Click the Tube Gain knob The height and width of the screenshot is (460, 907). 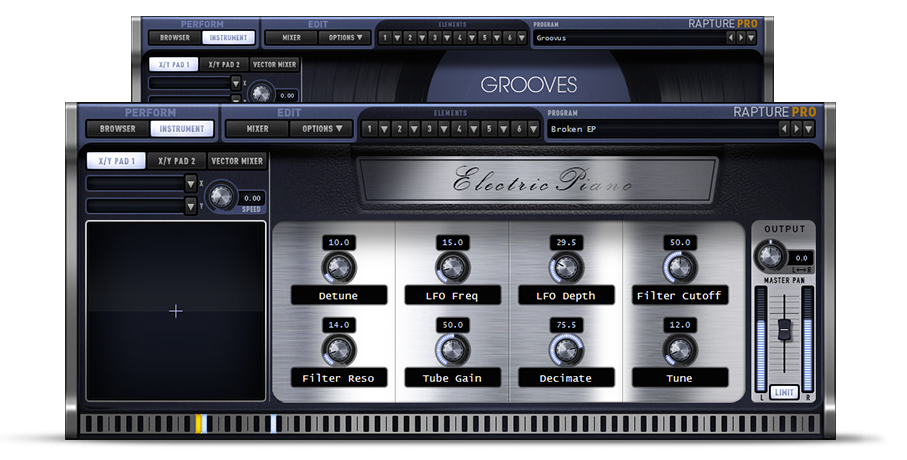(x=452, y=350)
